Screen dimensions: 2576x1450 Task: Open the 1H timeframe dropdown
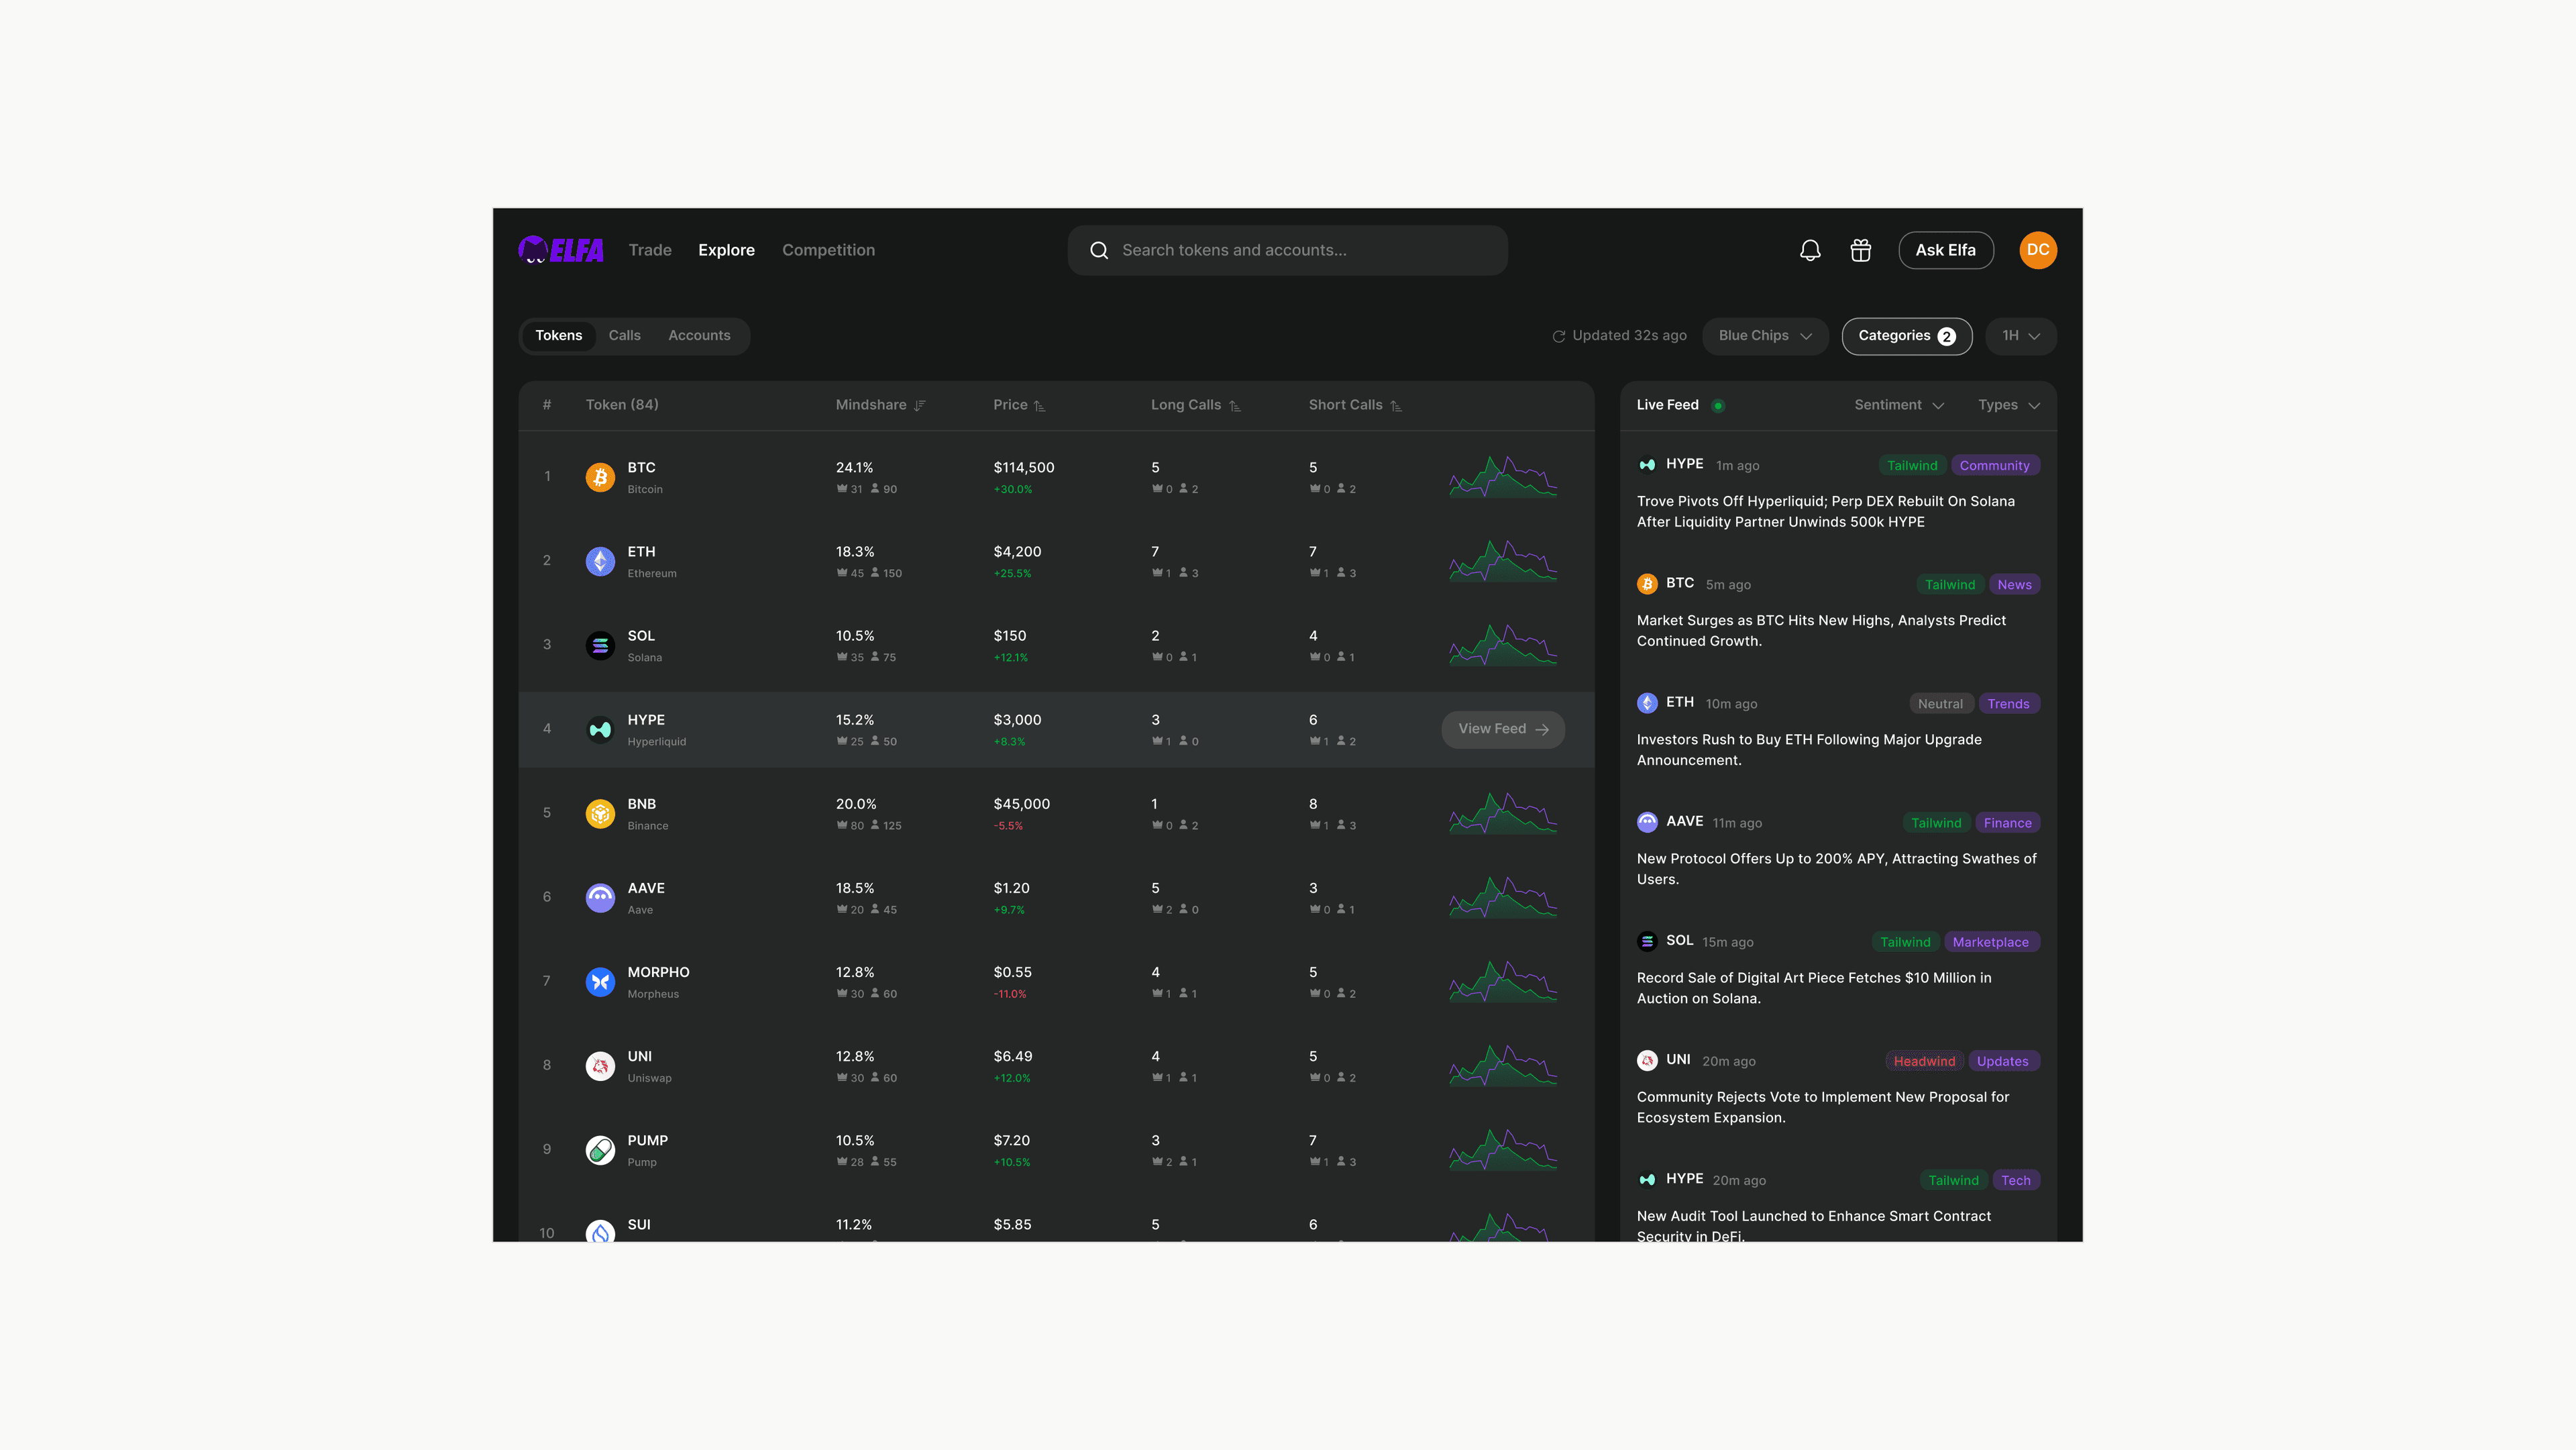tap(2020, 336)
